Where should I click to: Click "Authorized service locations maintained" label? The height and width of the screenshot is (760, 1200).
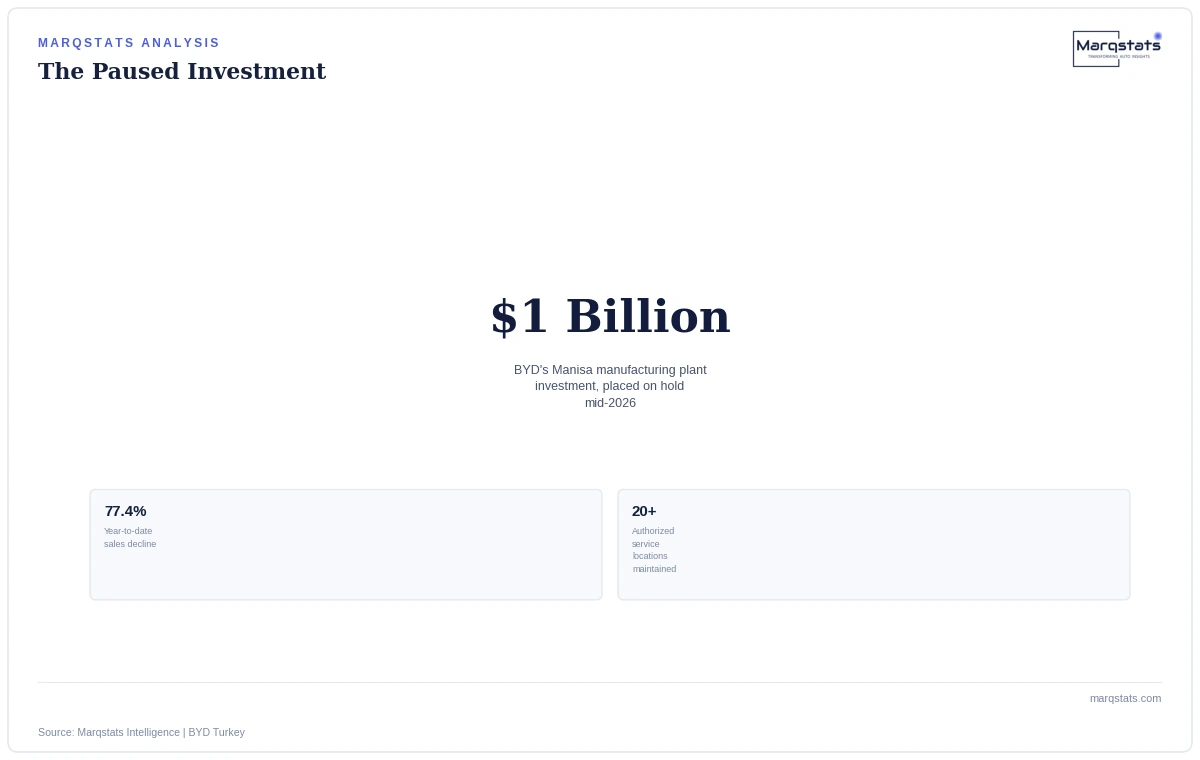click(654, 550)
